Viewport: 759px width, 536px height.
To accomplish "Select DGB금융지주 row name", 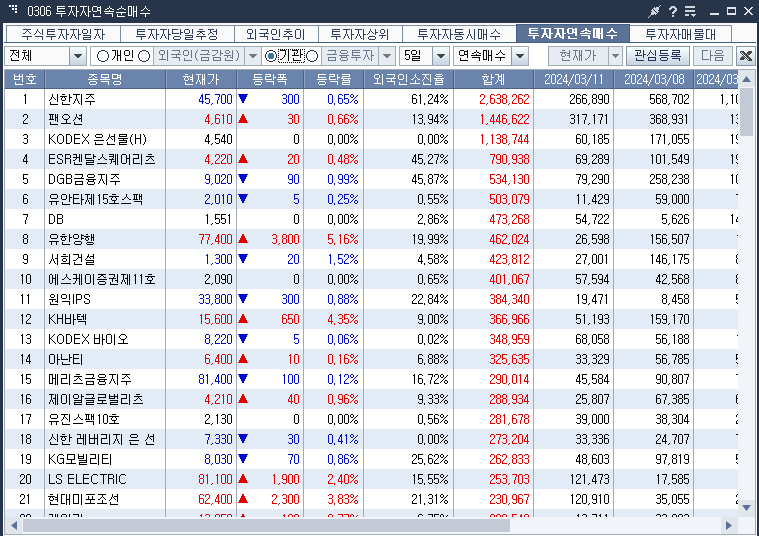I will pos(84,179).
